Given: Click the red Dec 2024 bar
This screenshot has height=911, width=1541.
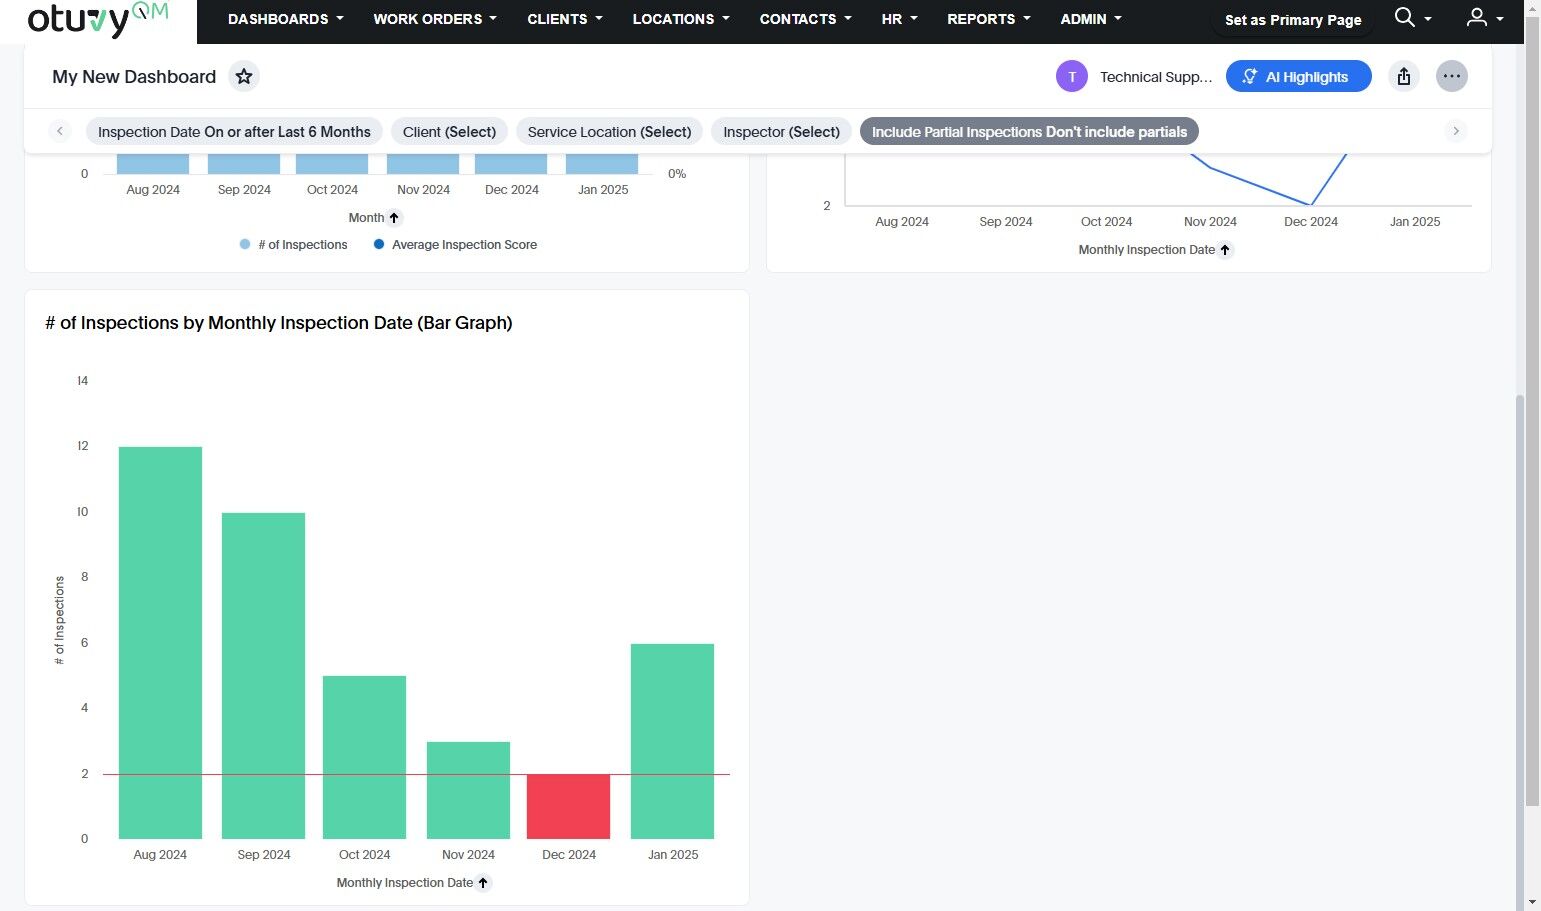Looking at the screenshot, I should pyautogui.click(x=568, y=807).
